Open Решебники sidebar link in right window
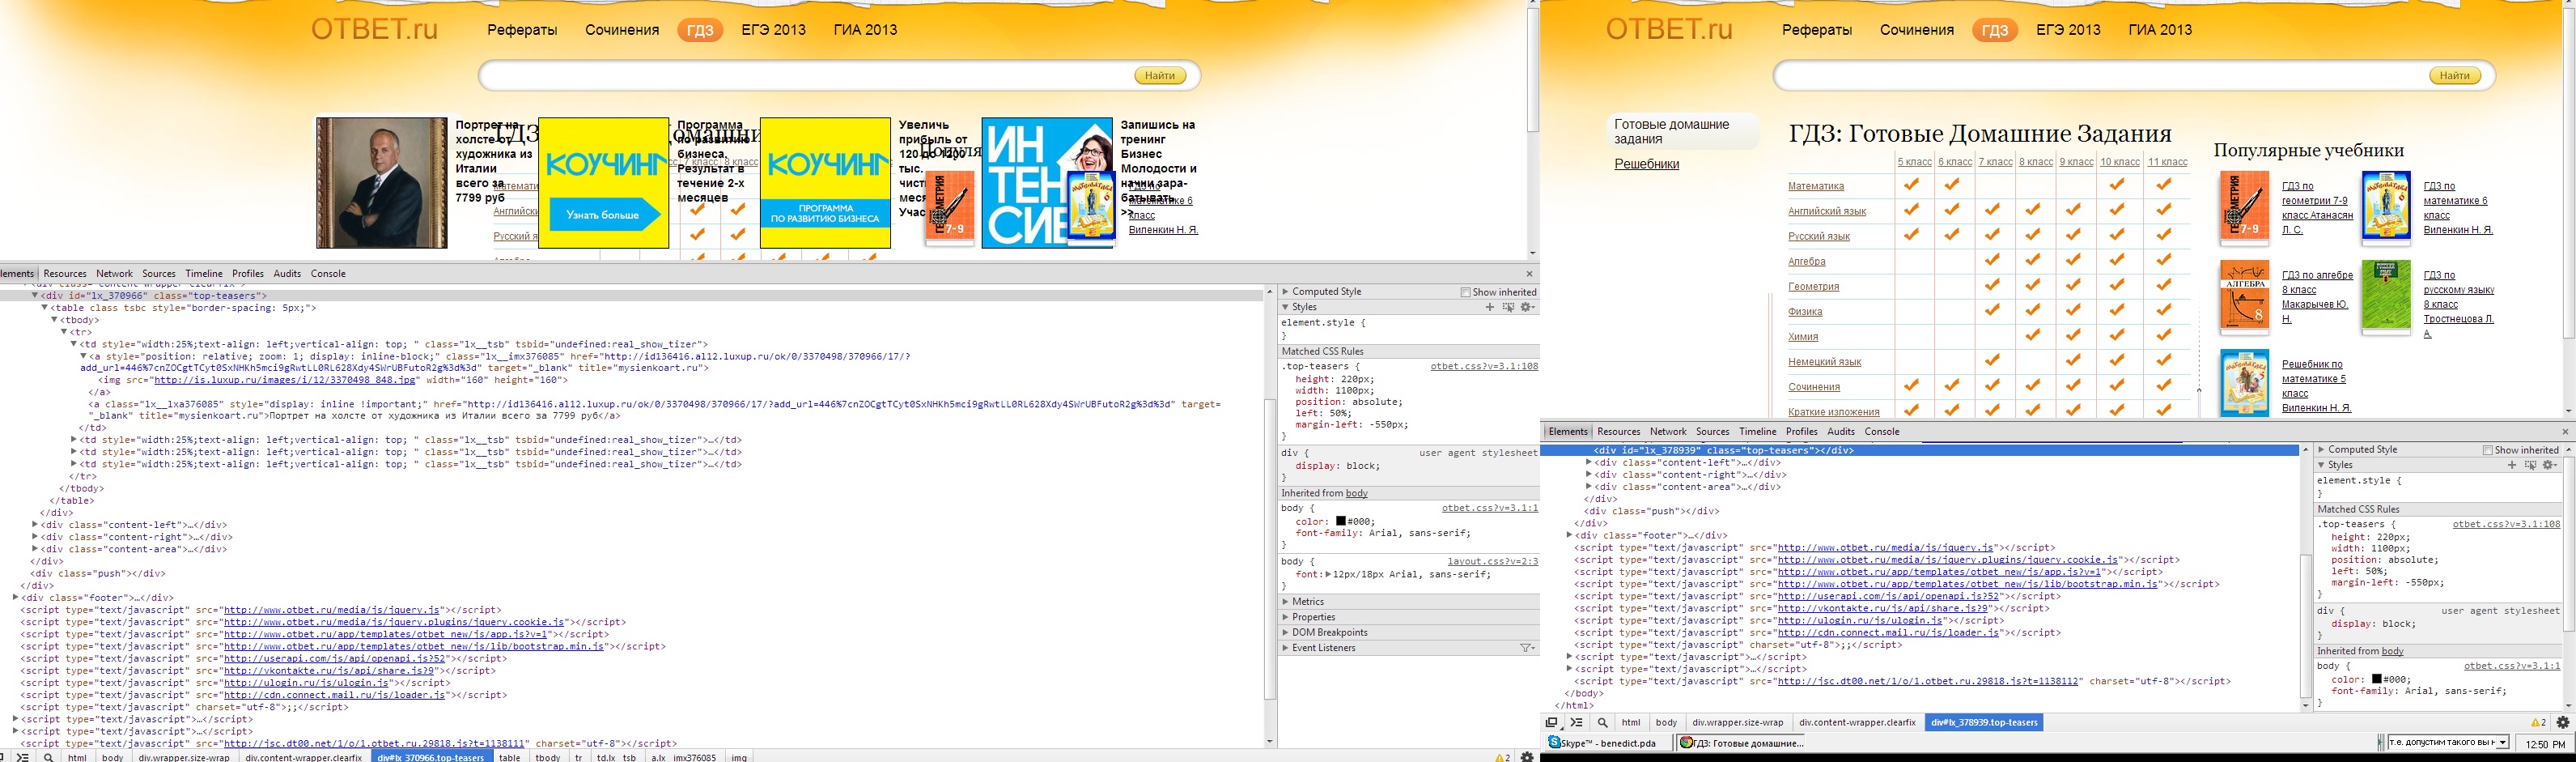The width and height of the screenshot is (2576, 762). tap(1646, 164)
